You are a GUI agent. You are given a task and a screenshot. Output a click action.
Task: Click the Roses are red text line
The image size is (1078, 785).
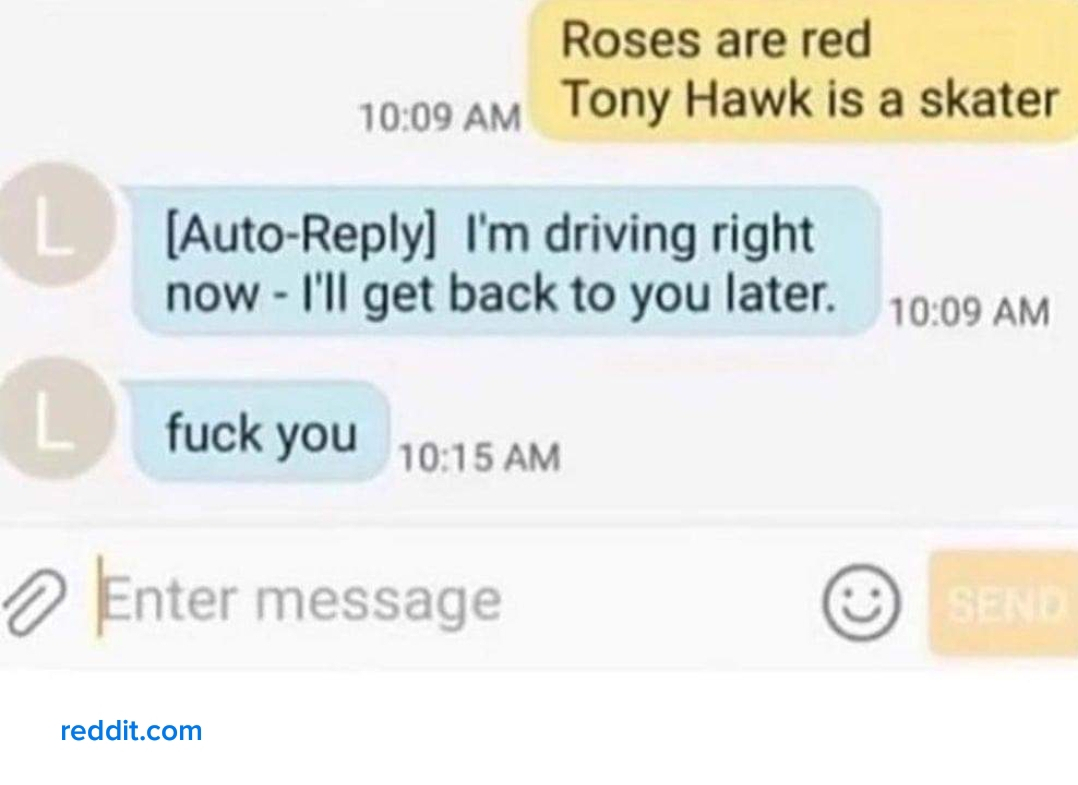coord(716,40)
